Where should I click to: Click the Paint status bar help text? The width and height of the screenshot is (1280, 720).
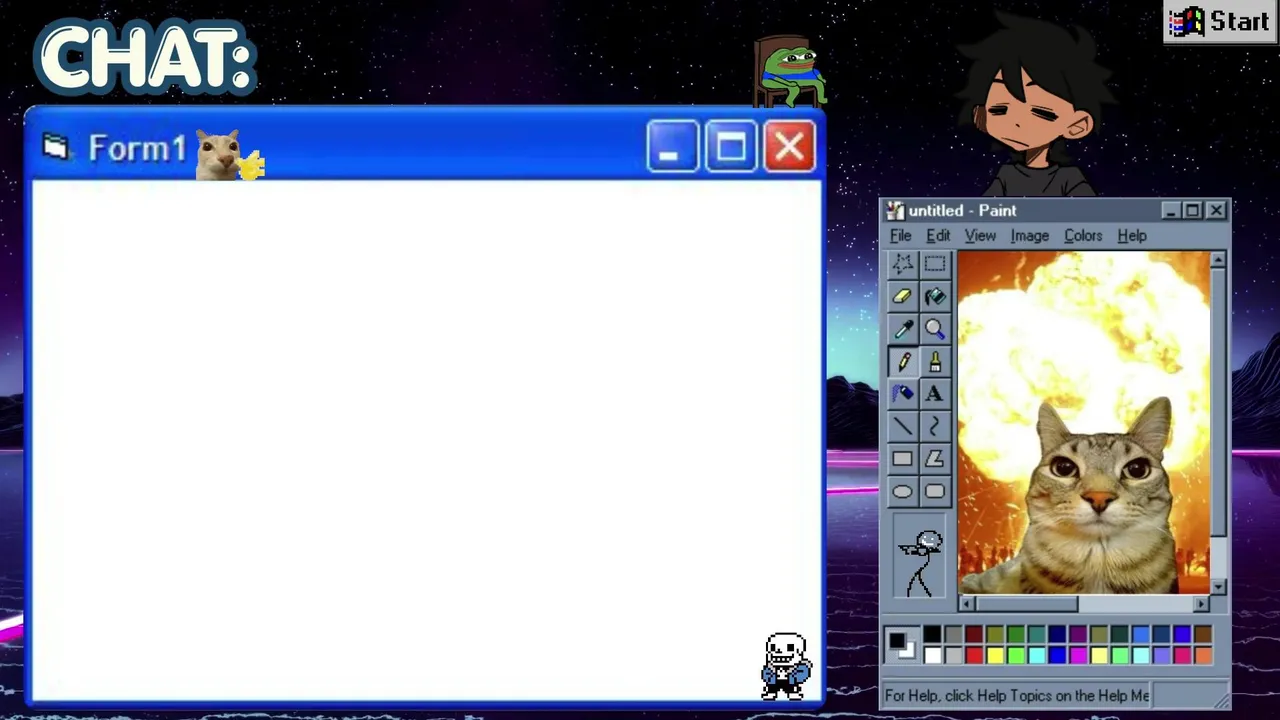click(x=1017, y=695)
